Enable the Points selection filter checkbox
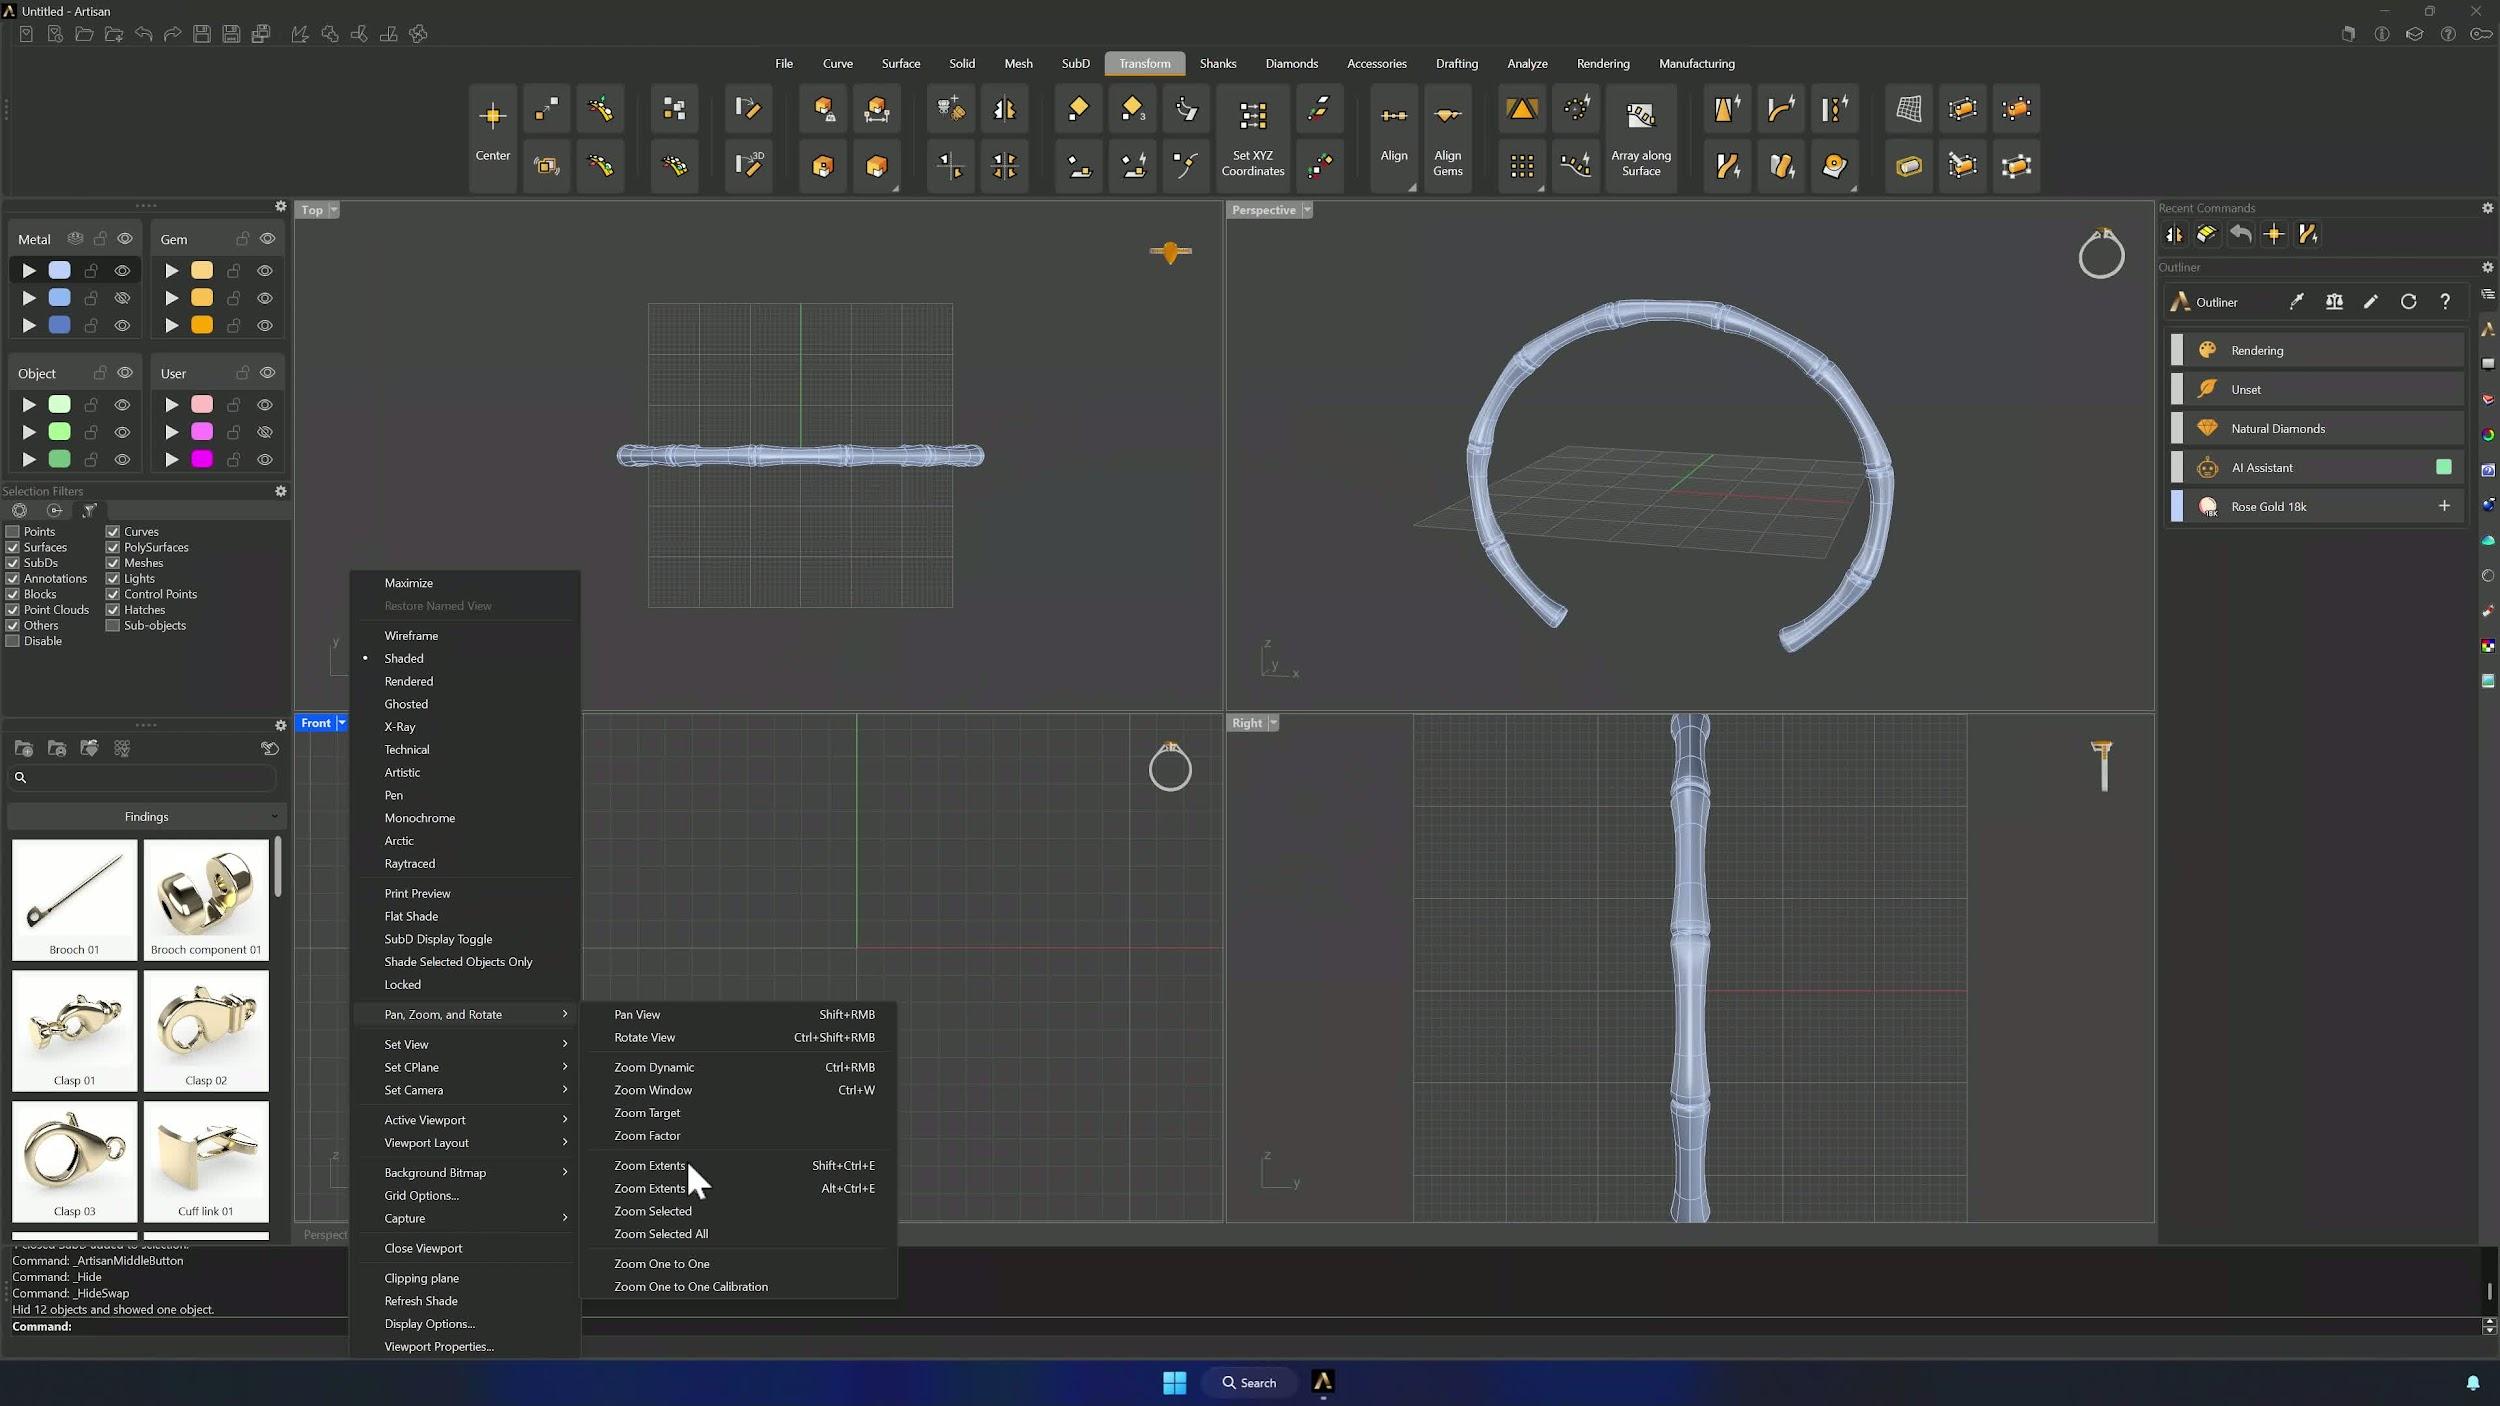 [x=13, y=532]
